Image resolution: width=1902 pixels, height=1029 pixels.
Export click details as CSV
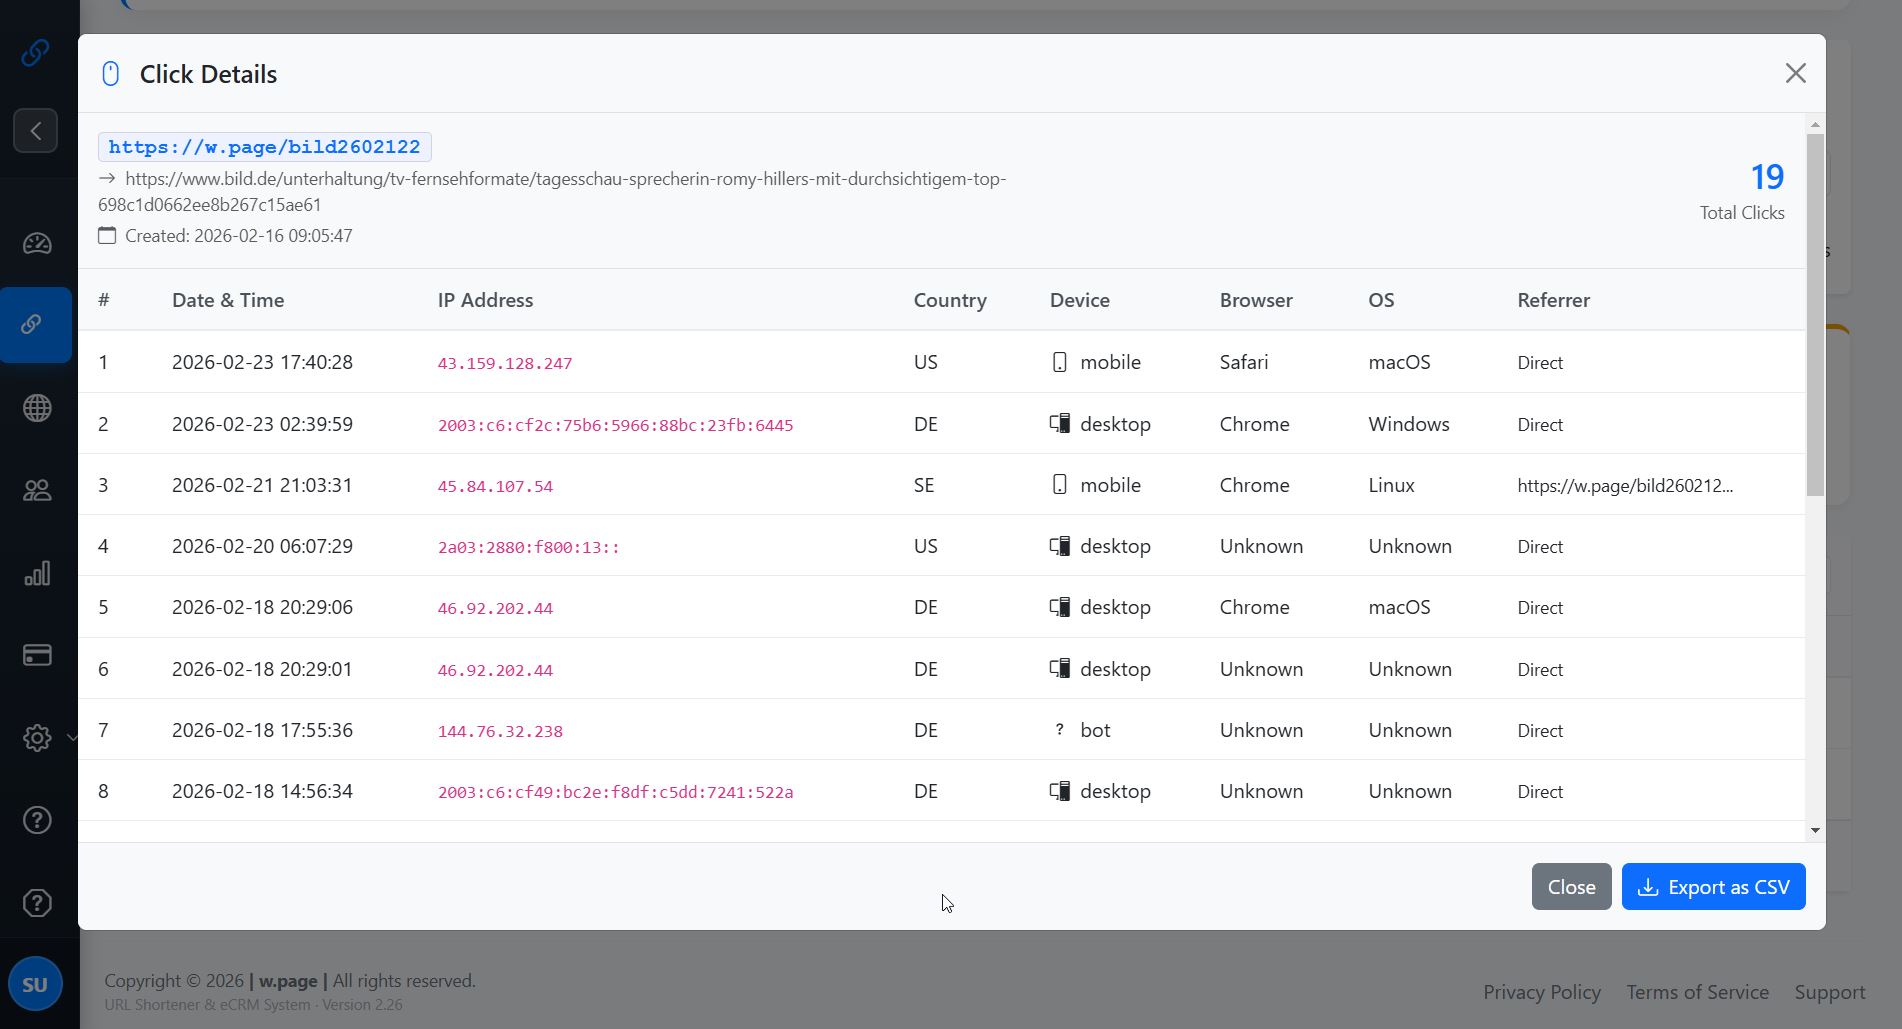point(1713,886)
